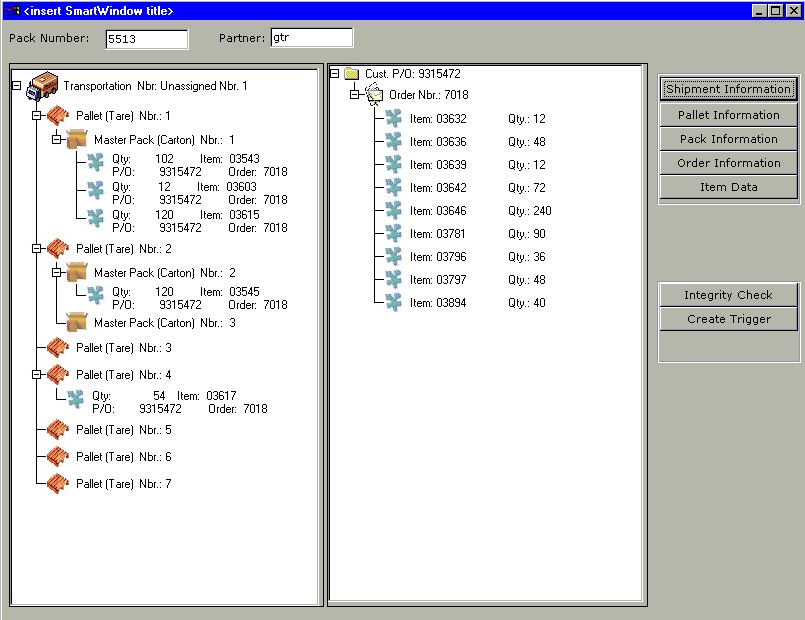
Task: Click Master Pack Carton Nbr. 3 box icon
Action: (x=77, y=323)
